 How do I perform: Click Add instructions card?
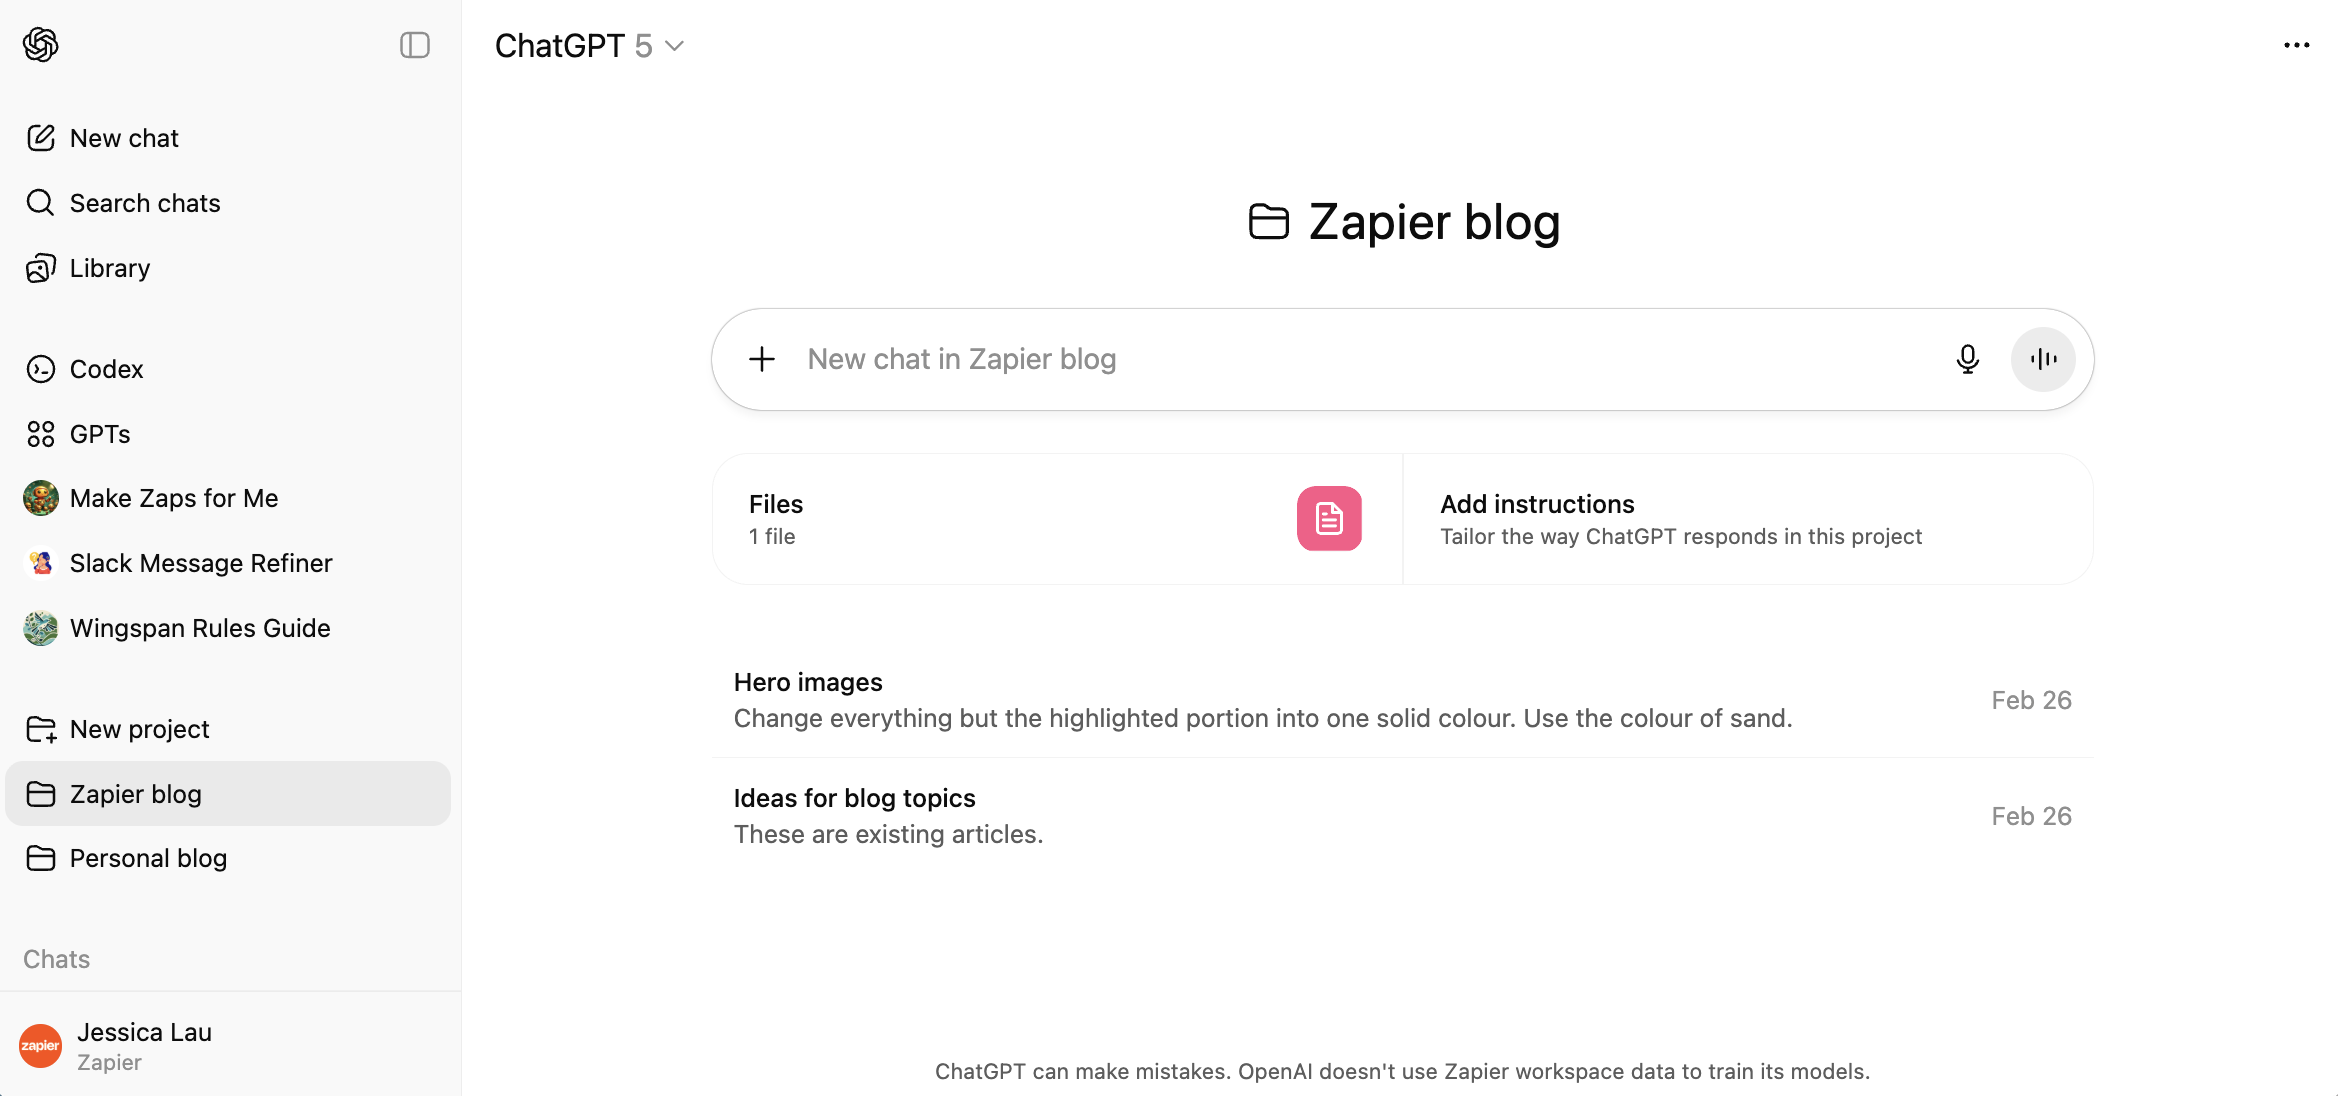(1748, 519)
